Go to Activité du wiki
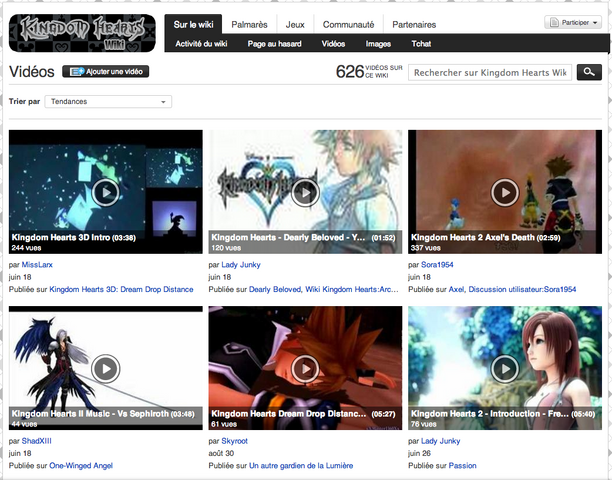The image size is (612, 480). pyautogui.click(x=201, y=44)
